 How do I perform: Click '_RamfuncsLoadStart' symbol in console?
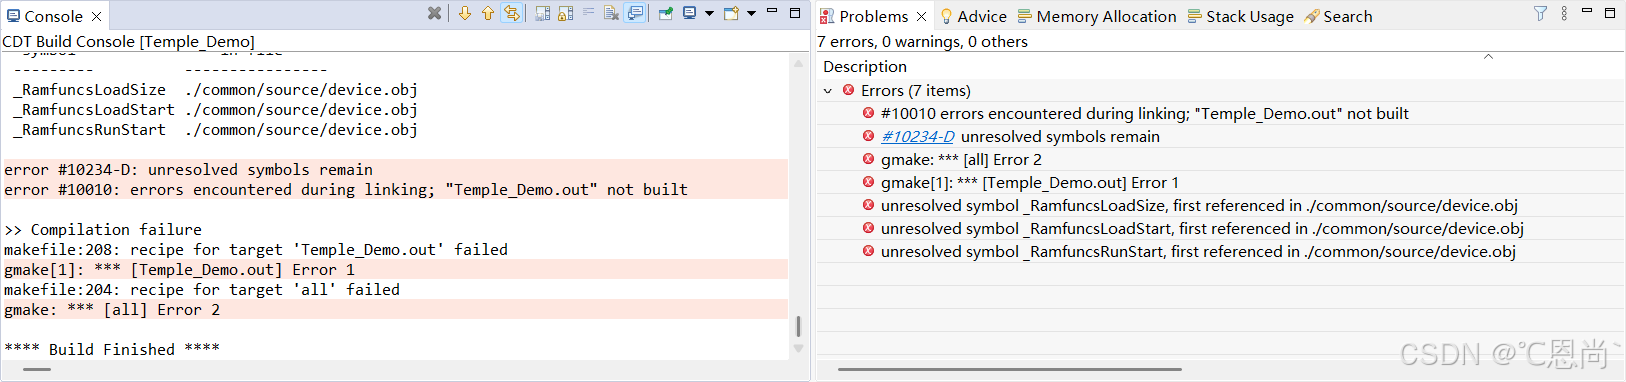[93, 110]
